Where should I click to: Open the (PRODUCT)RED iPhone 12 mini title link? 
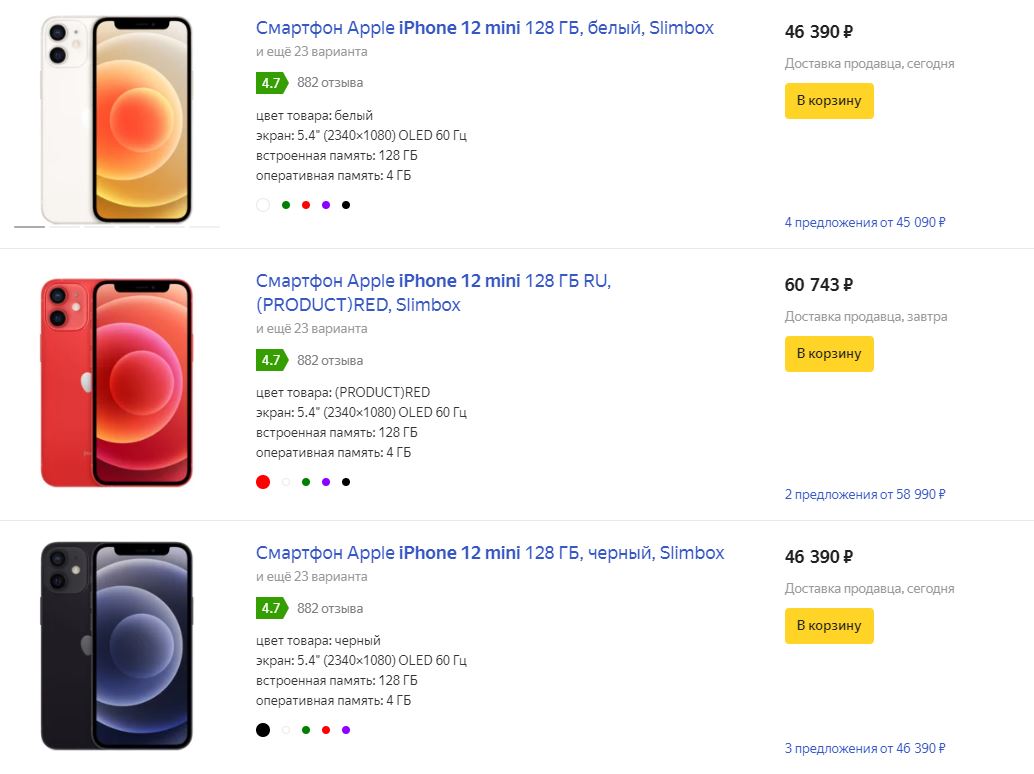tap(433, 292)
